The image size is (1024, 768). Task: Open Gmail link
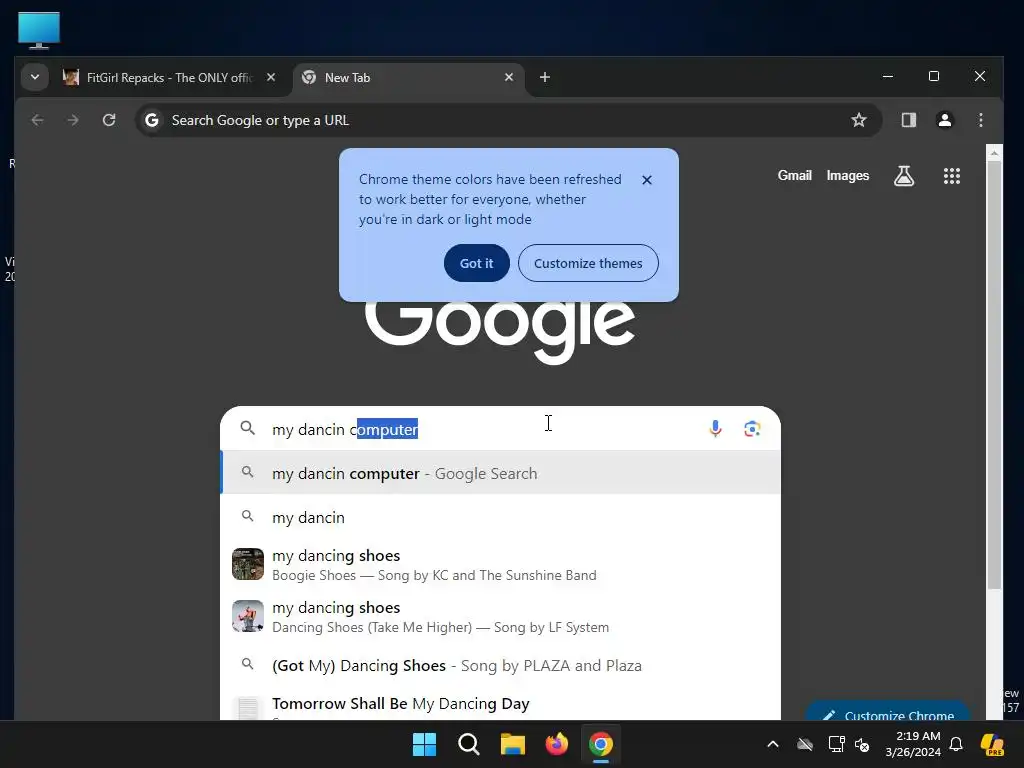794,176
